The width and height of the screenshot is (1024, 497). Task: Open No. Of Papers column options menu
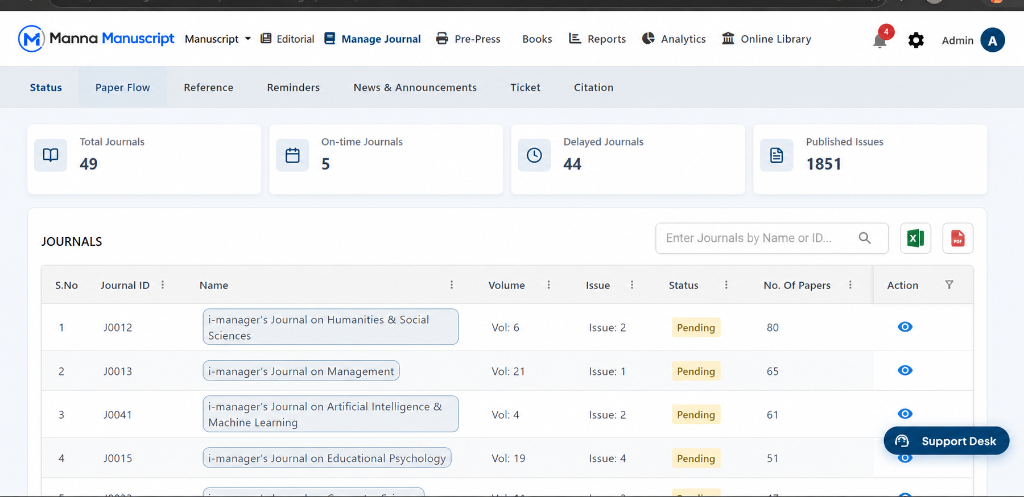(850, 285)
